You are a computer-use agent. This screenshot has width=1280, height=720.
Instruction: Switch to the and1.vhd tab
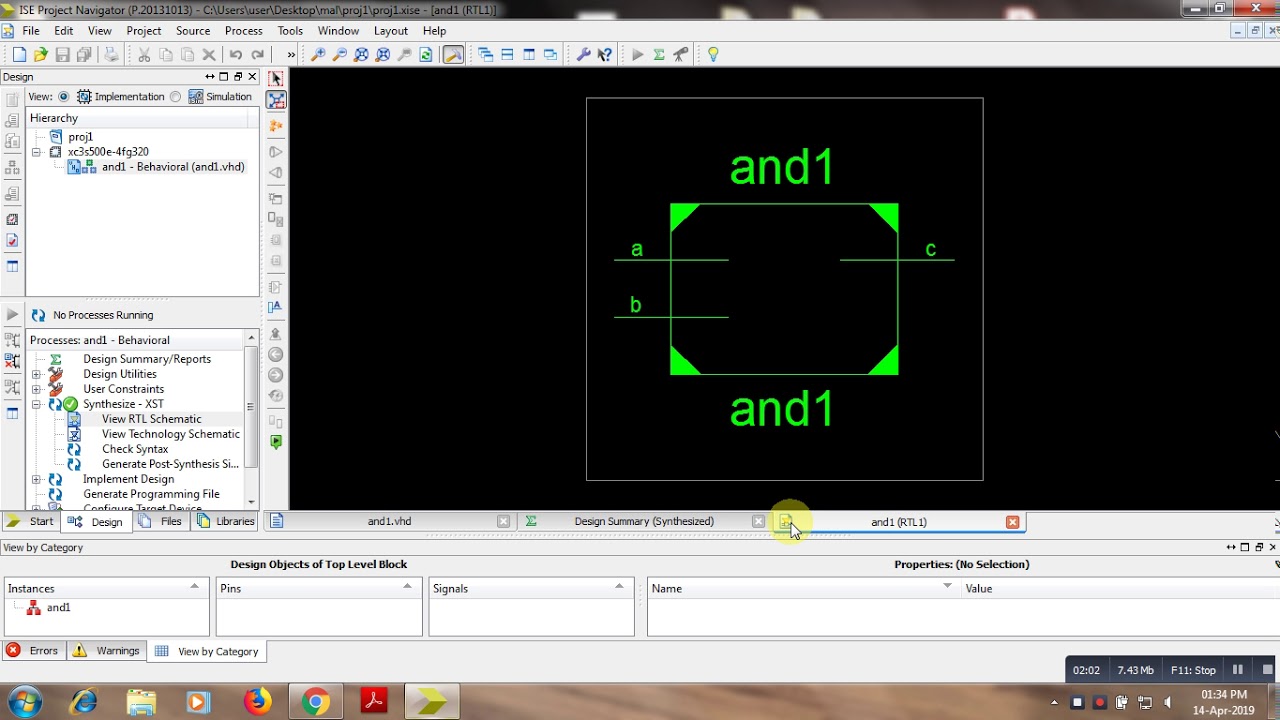389,521
